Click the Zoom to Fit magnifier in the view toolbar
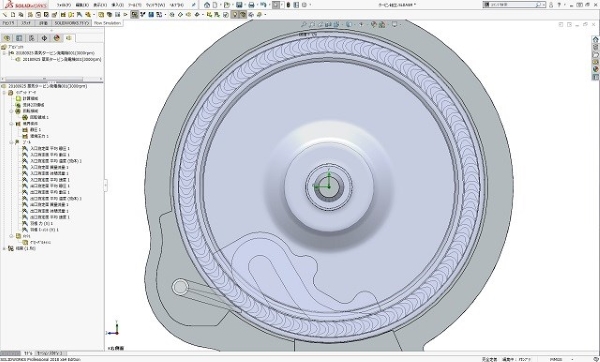Image resolution: width=600 pixels, height=362 pixels. click(303, 24)
